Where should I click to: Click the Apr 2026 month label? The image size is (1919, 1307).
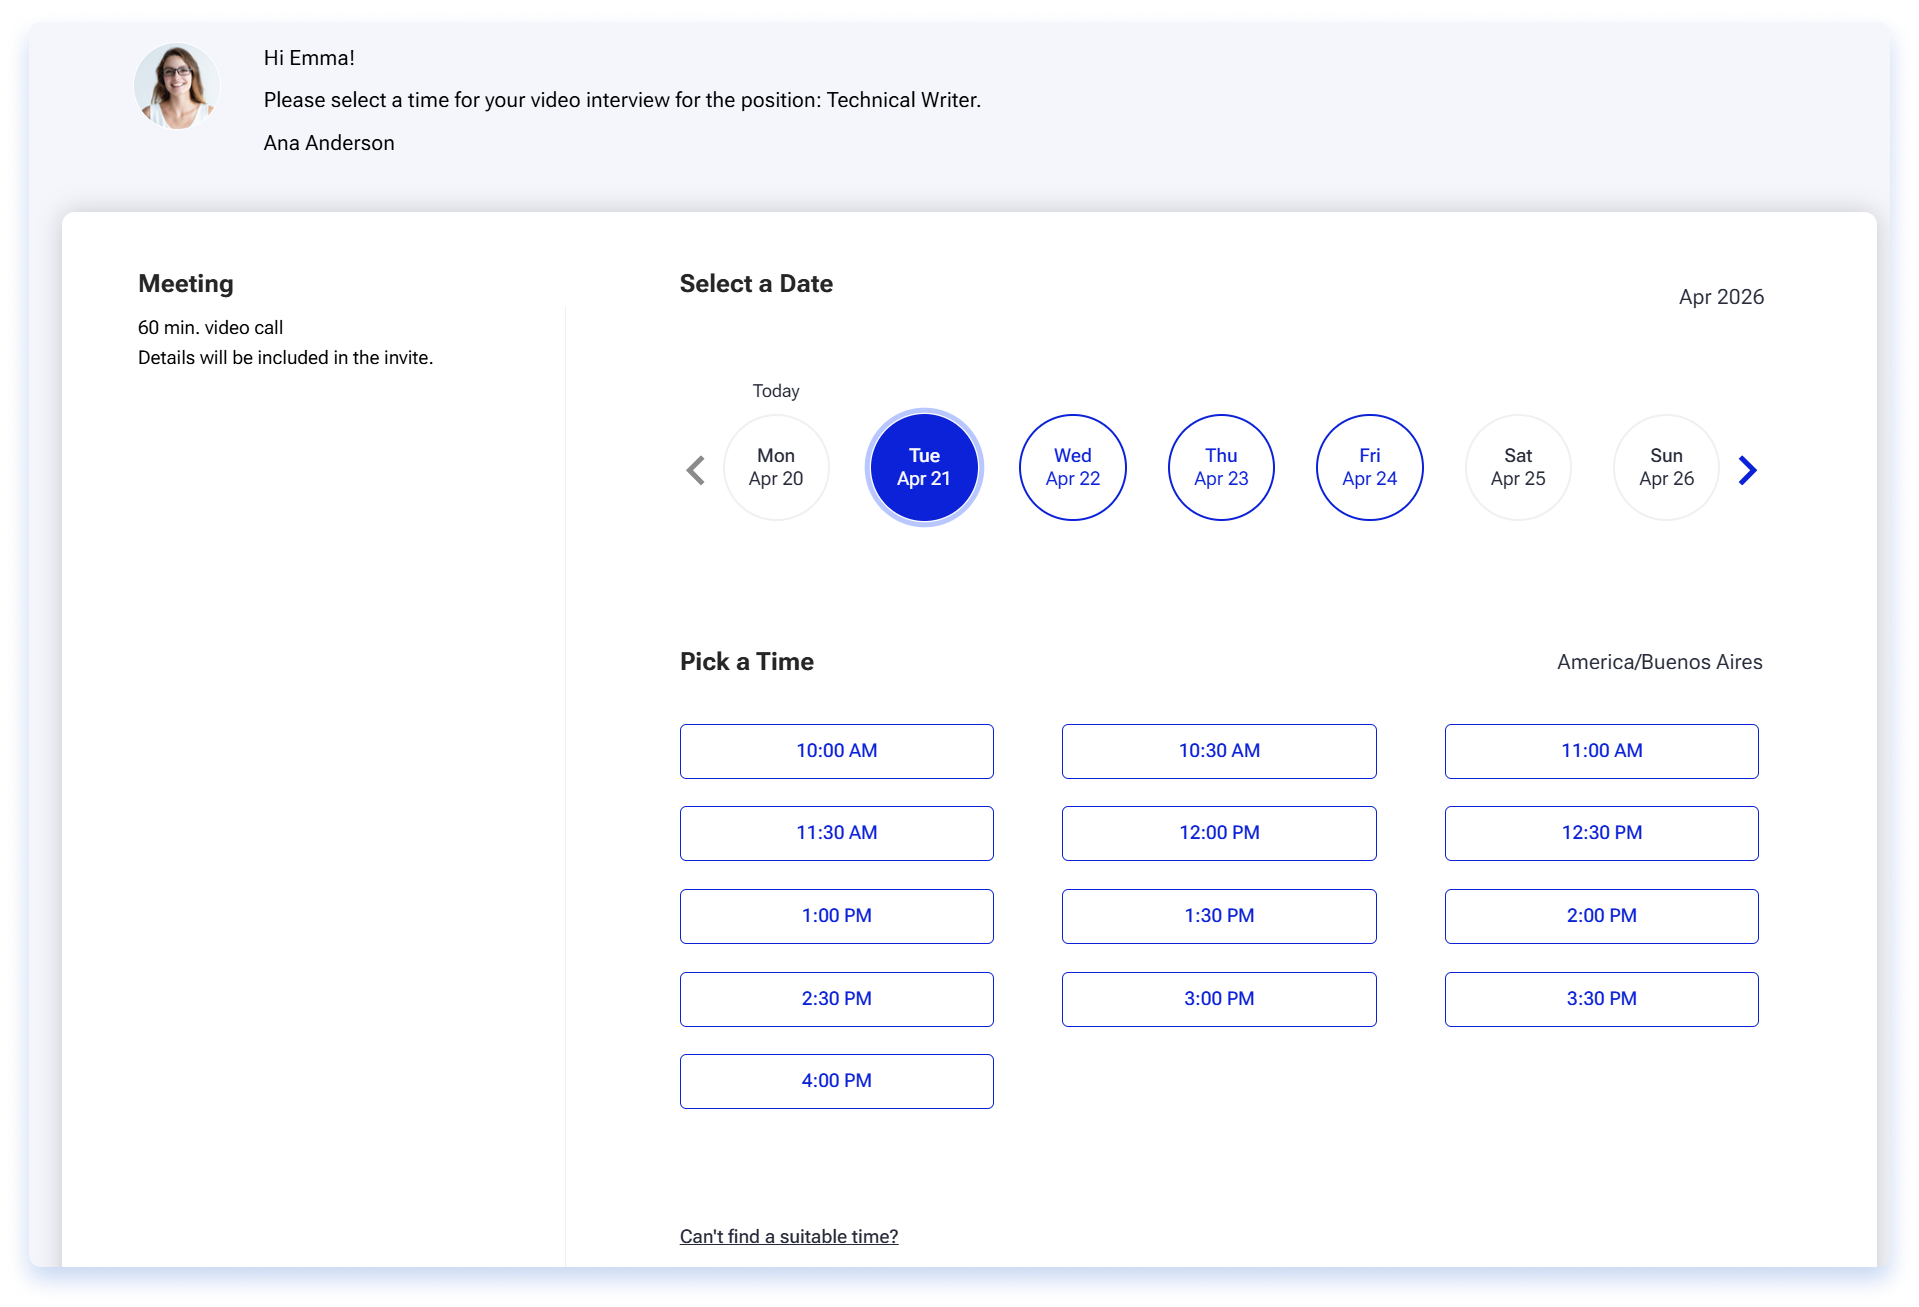[x=1721, y=297]
